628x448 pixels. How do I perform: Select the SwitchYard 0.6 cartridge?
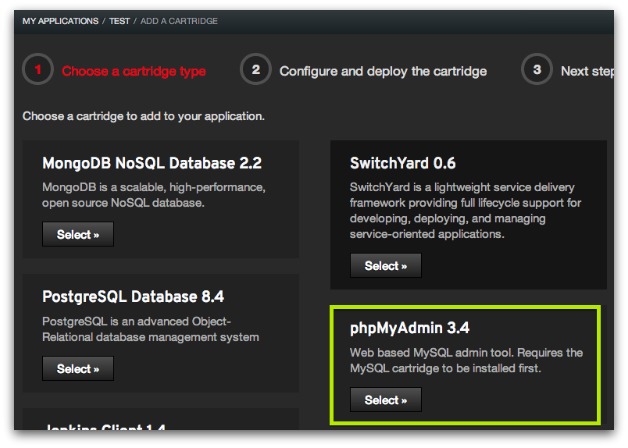pos(386,265)
